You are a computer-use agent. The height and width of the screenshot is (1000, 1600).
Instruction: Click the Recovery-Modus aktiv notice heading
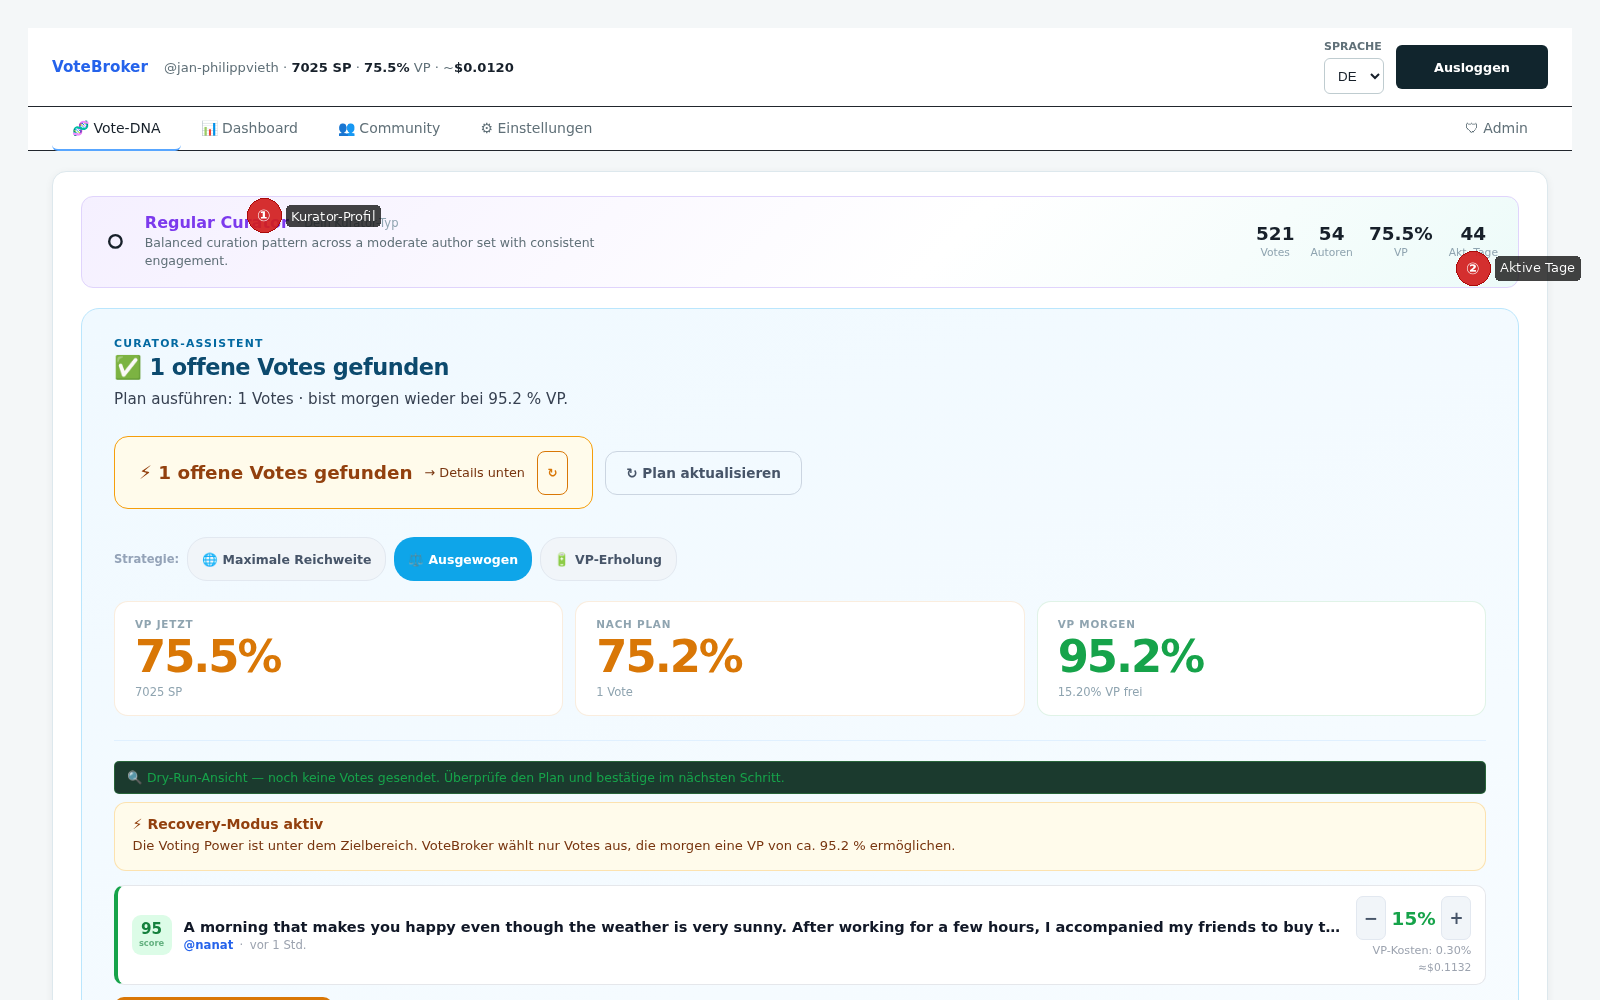click(228, 824)
